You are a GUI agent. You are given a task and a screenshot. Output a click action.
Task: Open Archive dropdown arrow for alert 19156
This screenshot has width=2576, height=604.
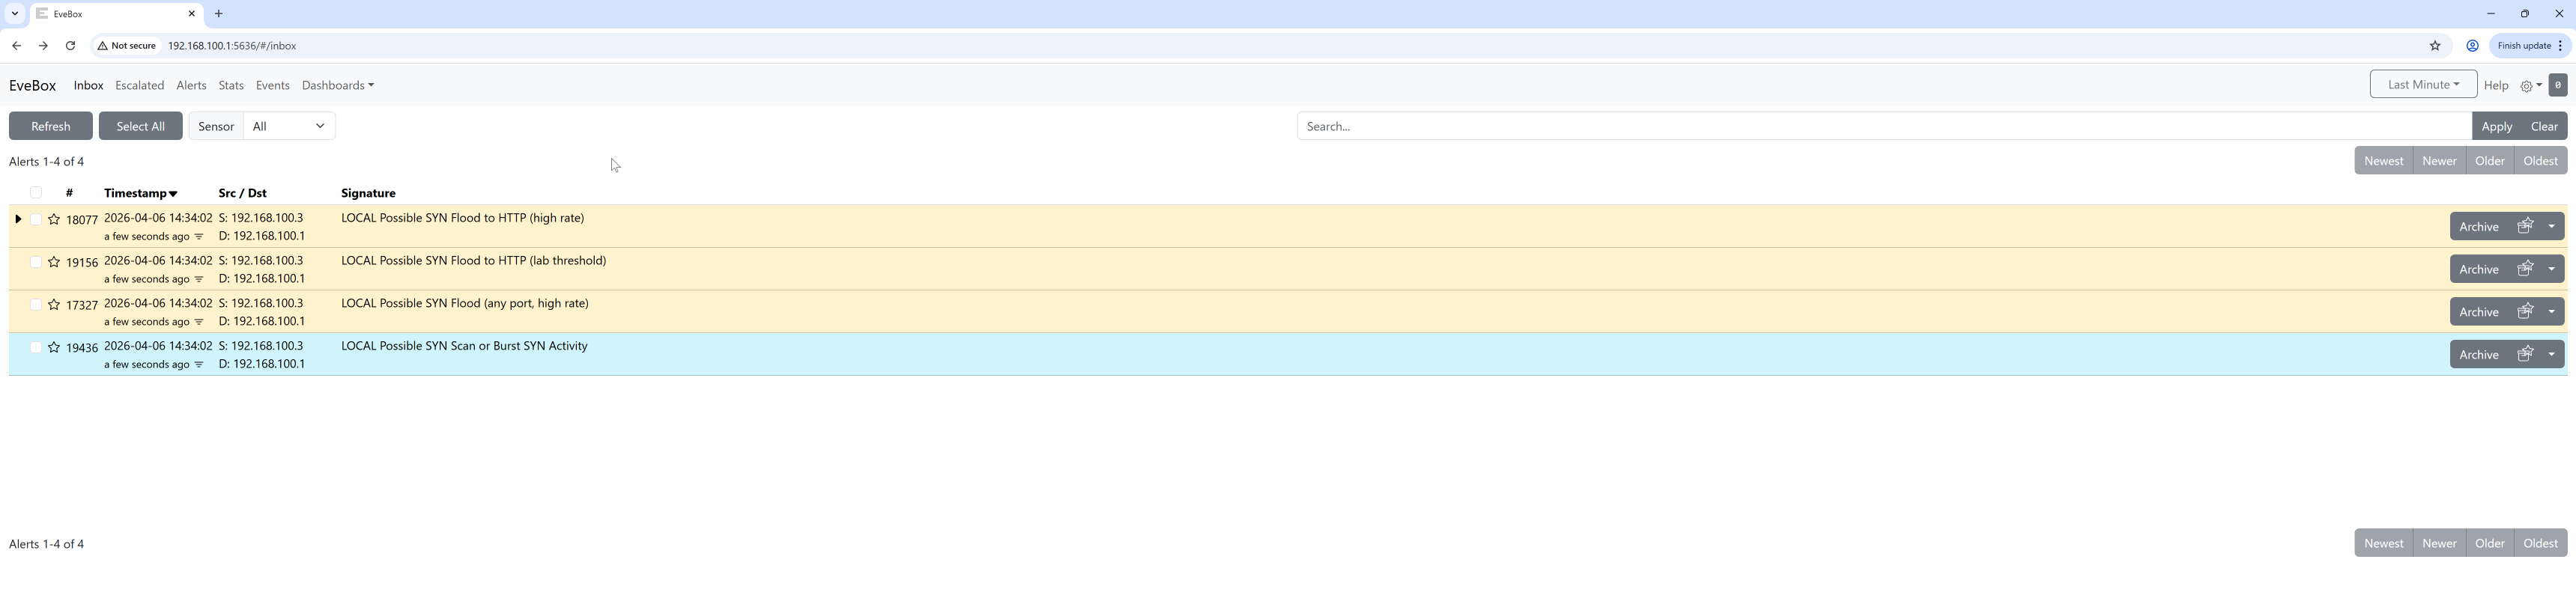pyautogui.click(x=2552, y=269)
